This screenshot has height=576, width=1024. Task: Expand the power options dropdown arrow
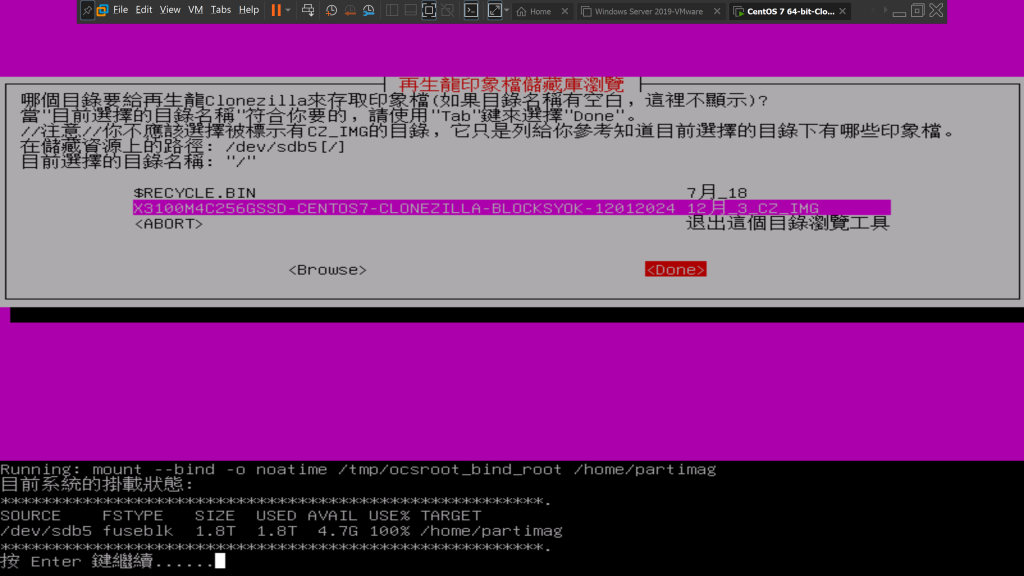pos(289,10)
